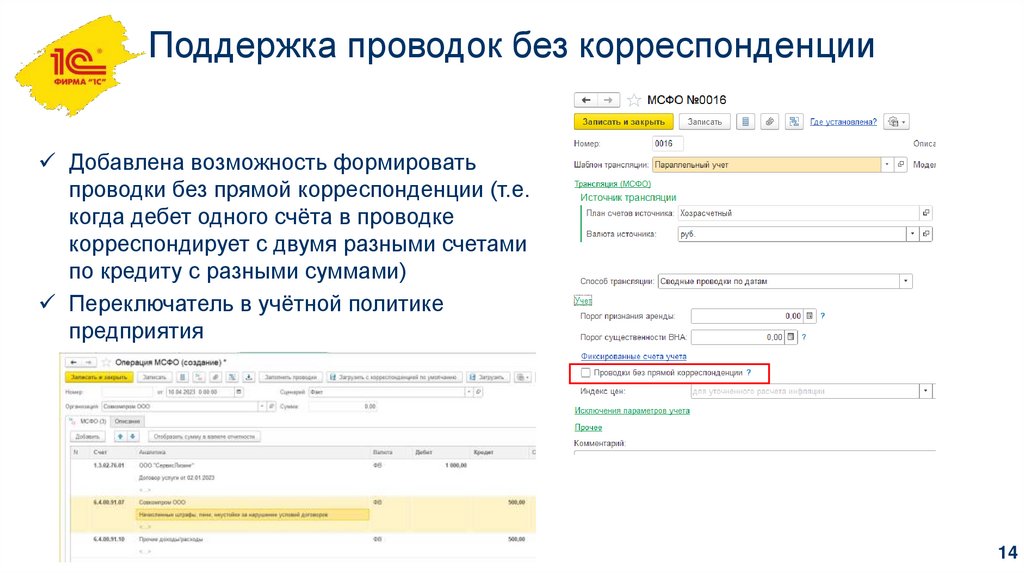Click the help question mark for Порог признания аренды
This screenshot has height=574, width=1024.
(x=823, y=315)
